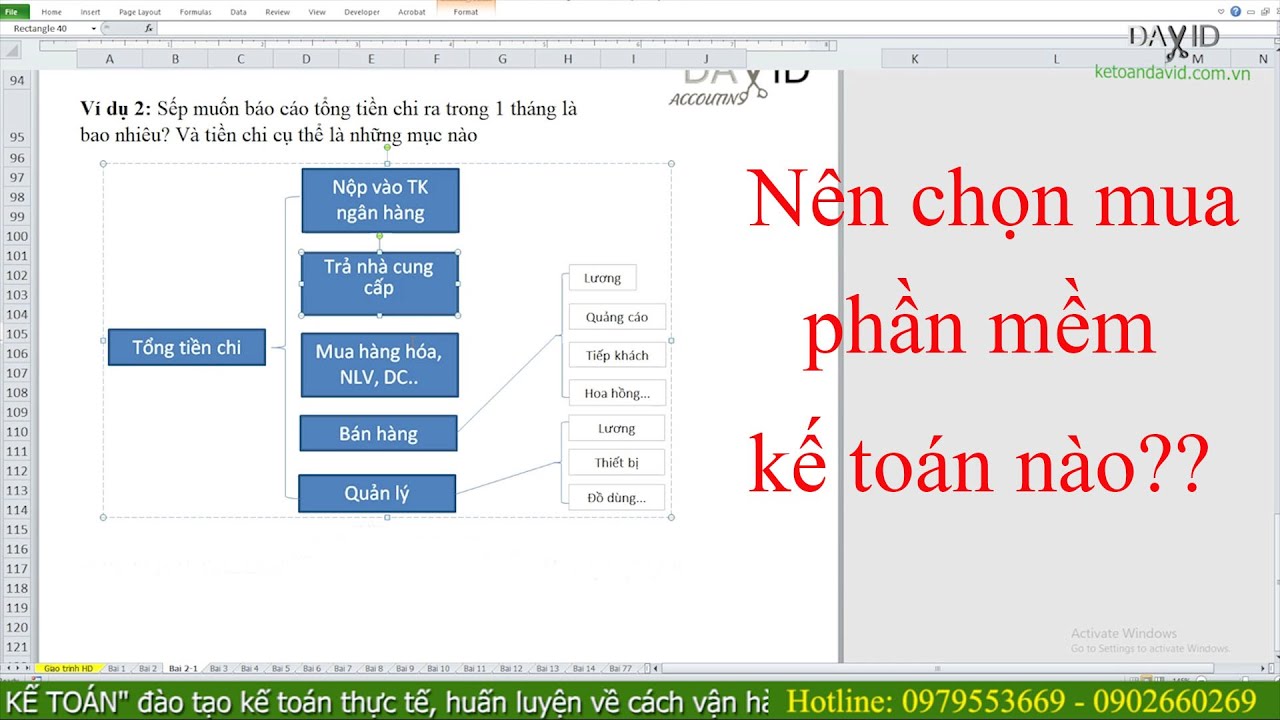This screenshot has height=720, width=1280.
Task: Select column D header
Action: pyautogui.click(x=306, y=59)
